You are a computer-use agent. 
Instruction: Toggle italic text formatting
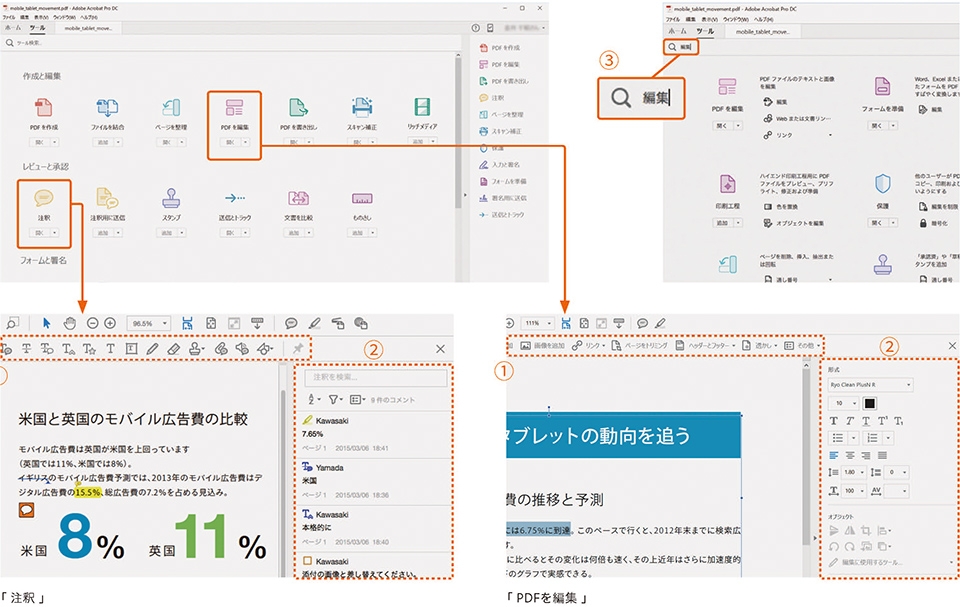[850, 421]
